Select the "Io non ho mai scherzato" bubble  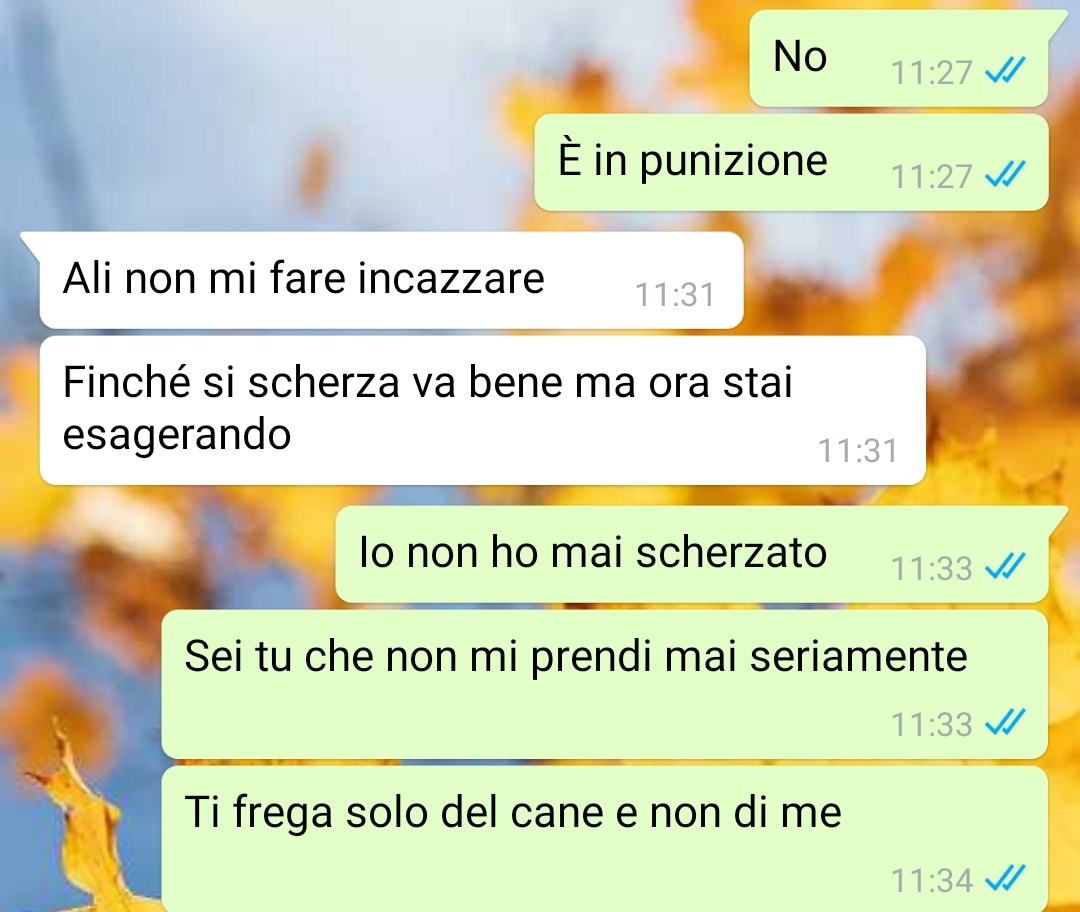point(692,555)
